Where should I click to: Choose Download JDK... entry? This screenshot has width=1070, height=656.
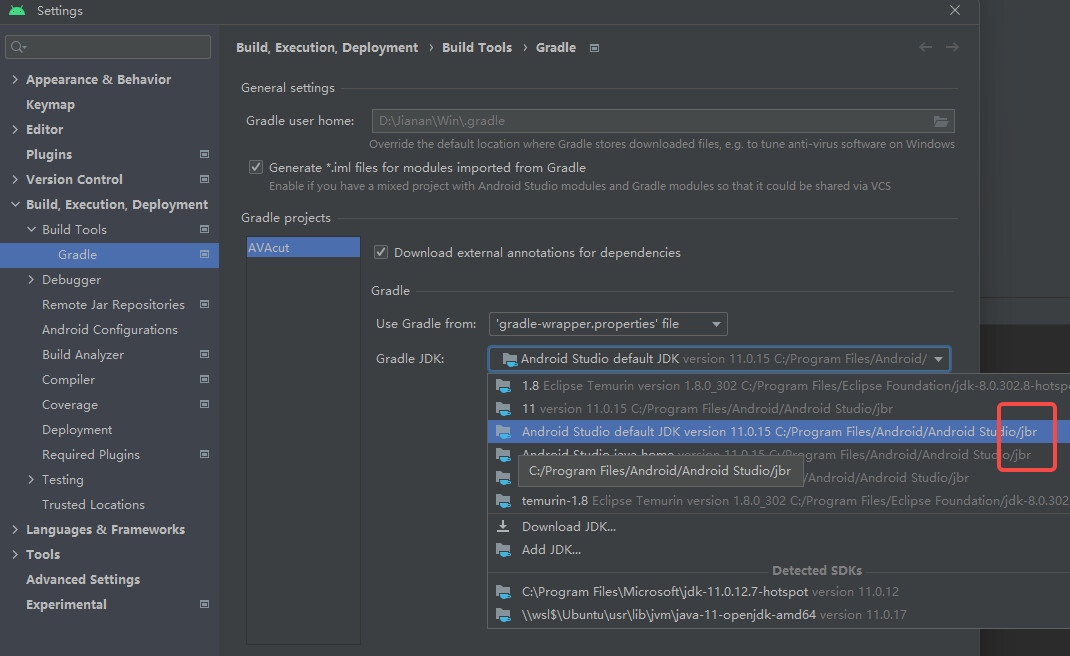779,526
